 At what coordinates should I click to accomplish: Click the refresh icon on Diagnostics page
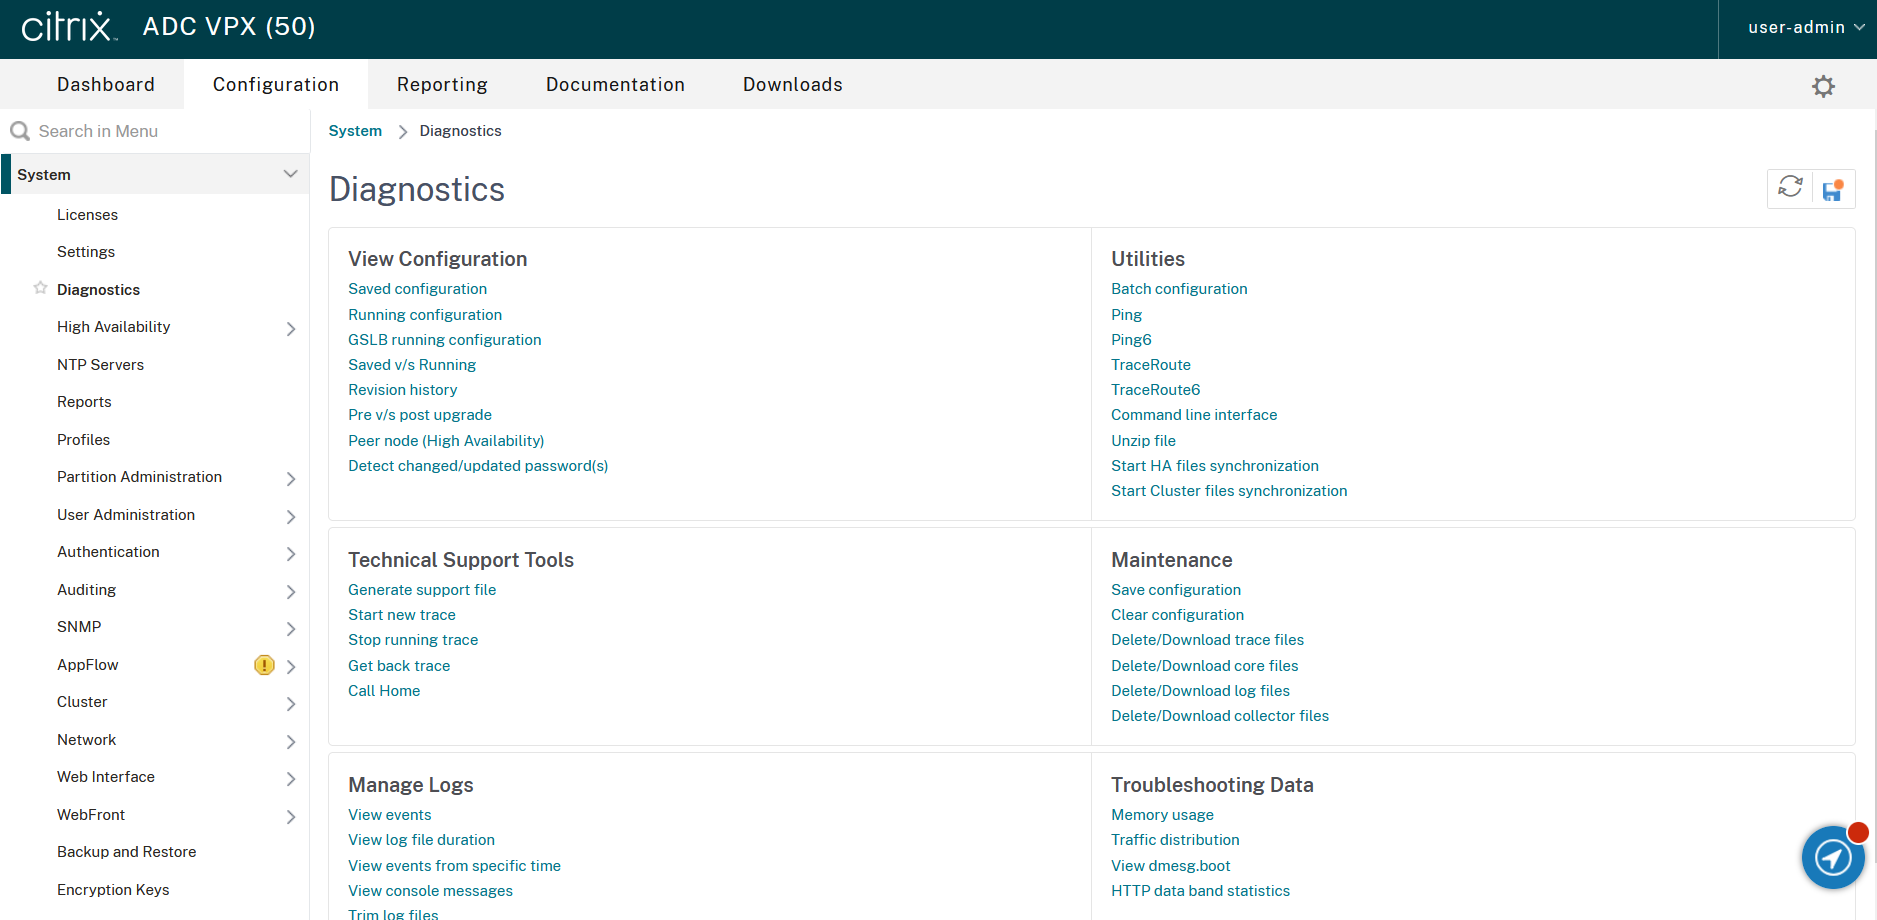[x=1790, y=188]
